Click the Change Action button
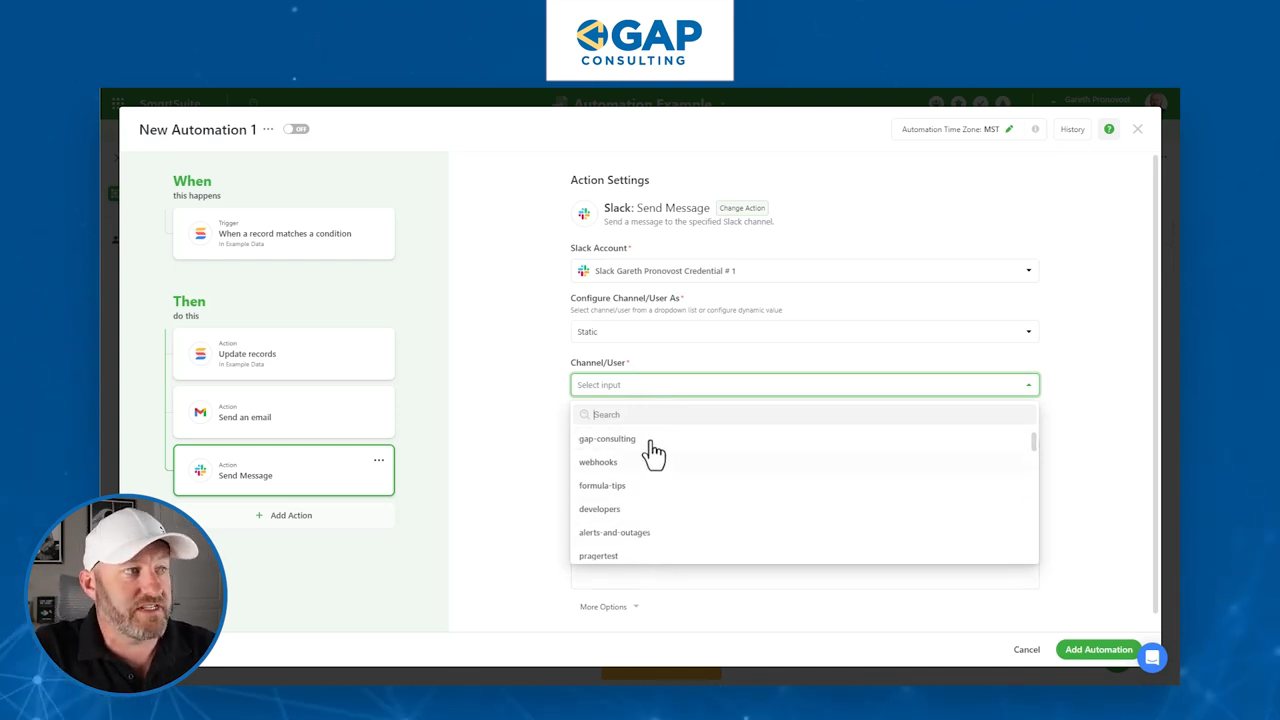1280x720 pixels. click(742, 208)
